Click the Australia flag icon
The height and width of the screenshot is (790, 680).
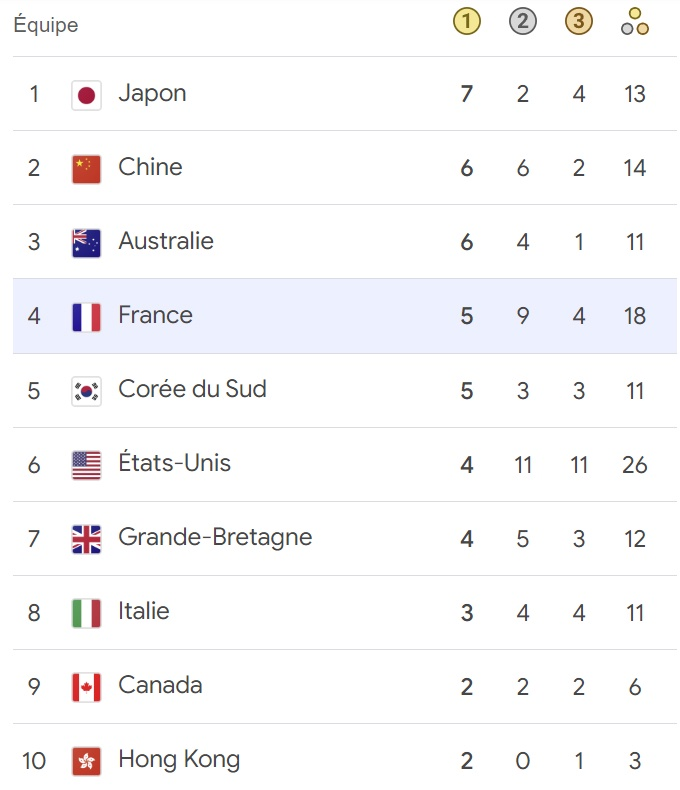(87, 243)
